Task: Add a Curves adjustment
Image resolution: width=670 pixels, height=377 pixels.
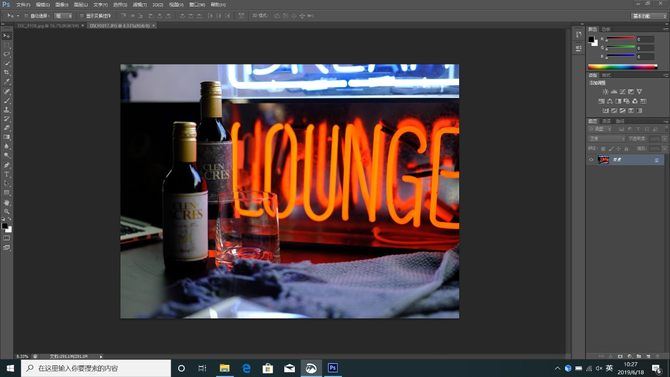Action: pyautogui.click(x=623, y=91)
